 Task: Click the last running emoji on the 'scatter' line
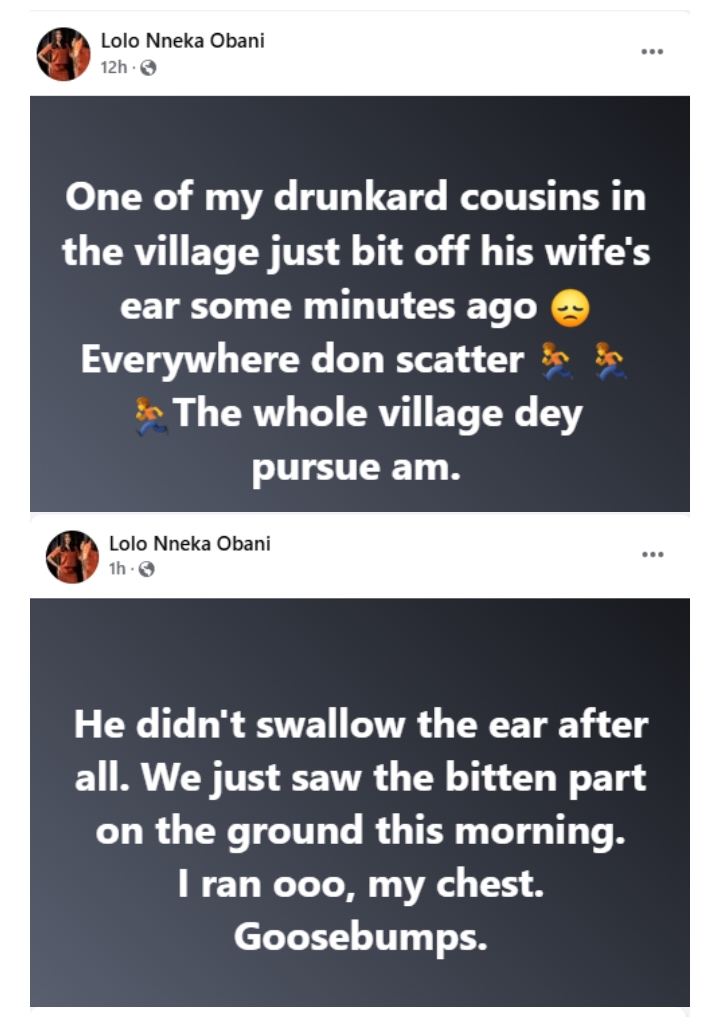click(x=610, y=361)
